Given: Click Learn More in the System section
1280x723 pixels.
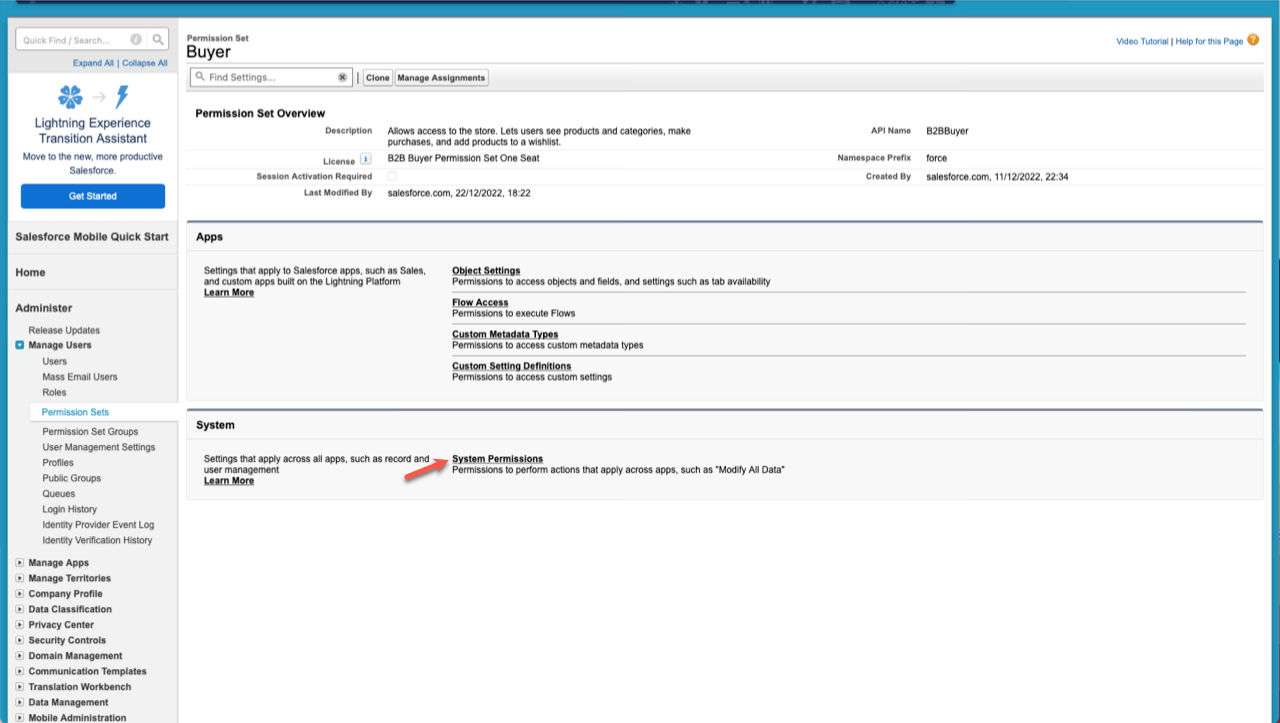Looking at the screenshot, I should [229, 481].
